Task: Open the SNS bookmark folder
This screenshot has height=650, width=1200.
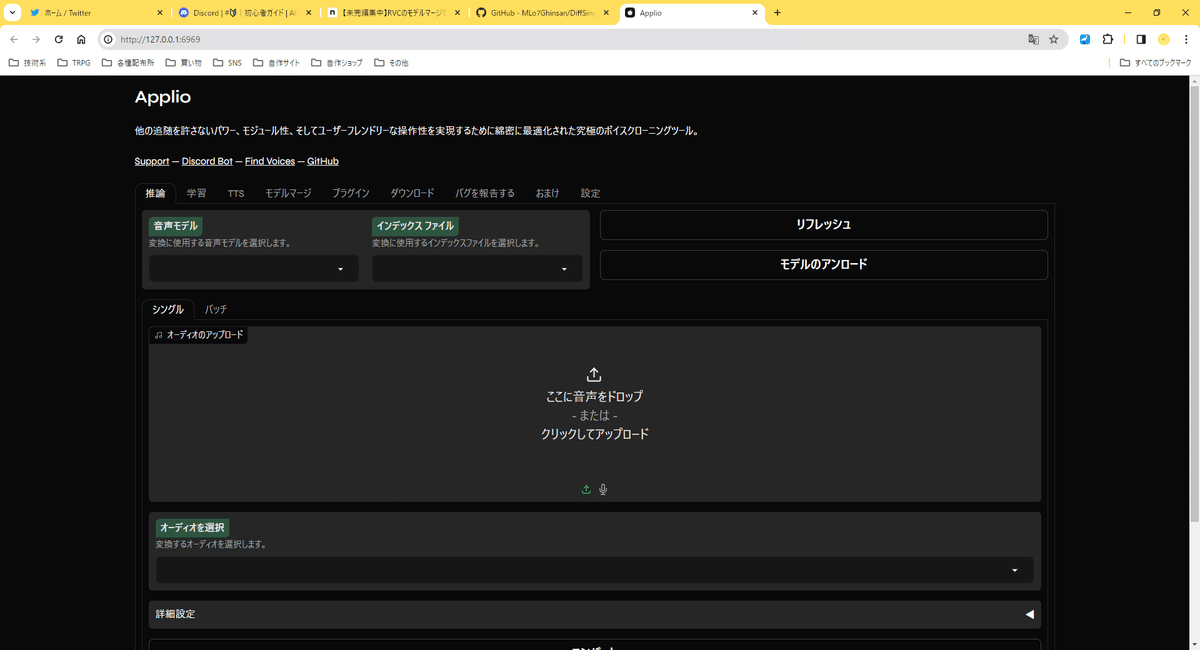Action: (225, 62)
